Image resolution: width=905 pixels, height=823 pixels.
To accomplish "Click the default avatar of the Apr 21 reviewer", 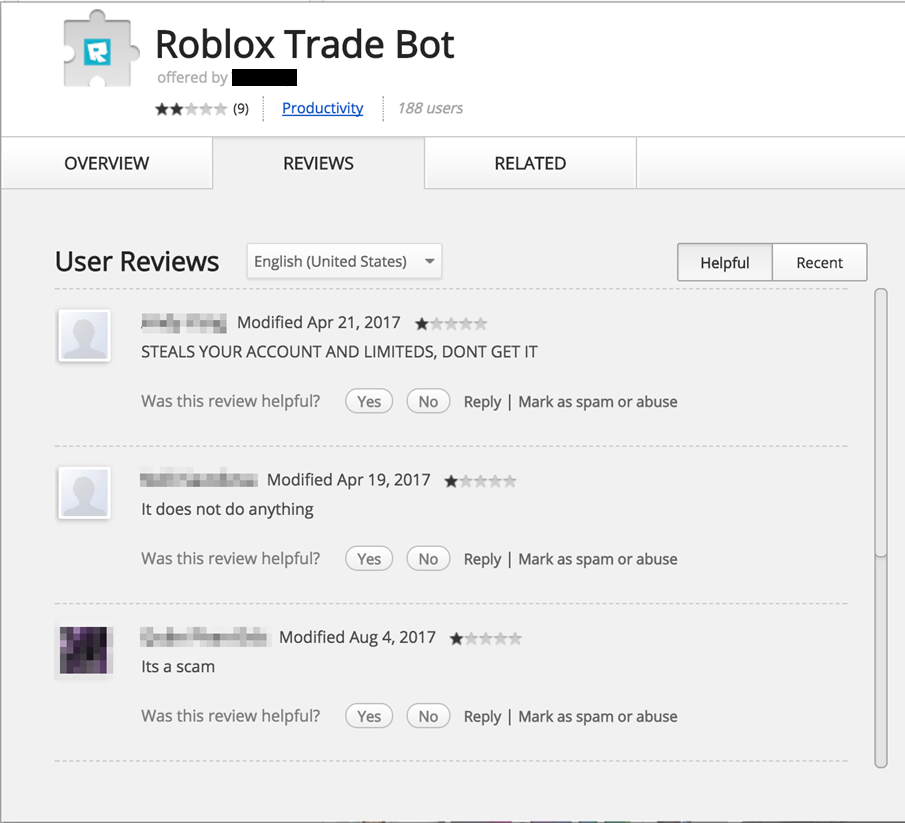I will coord(84,336).
